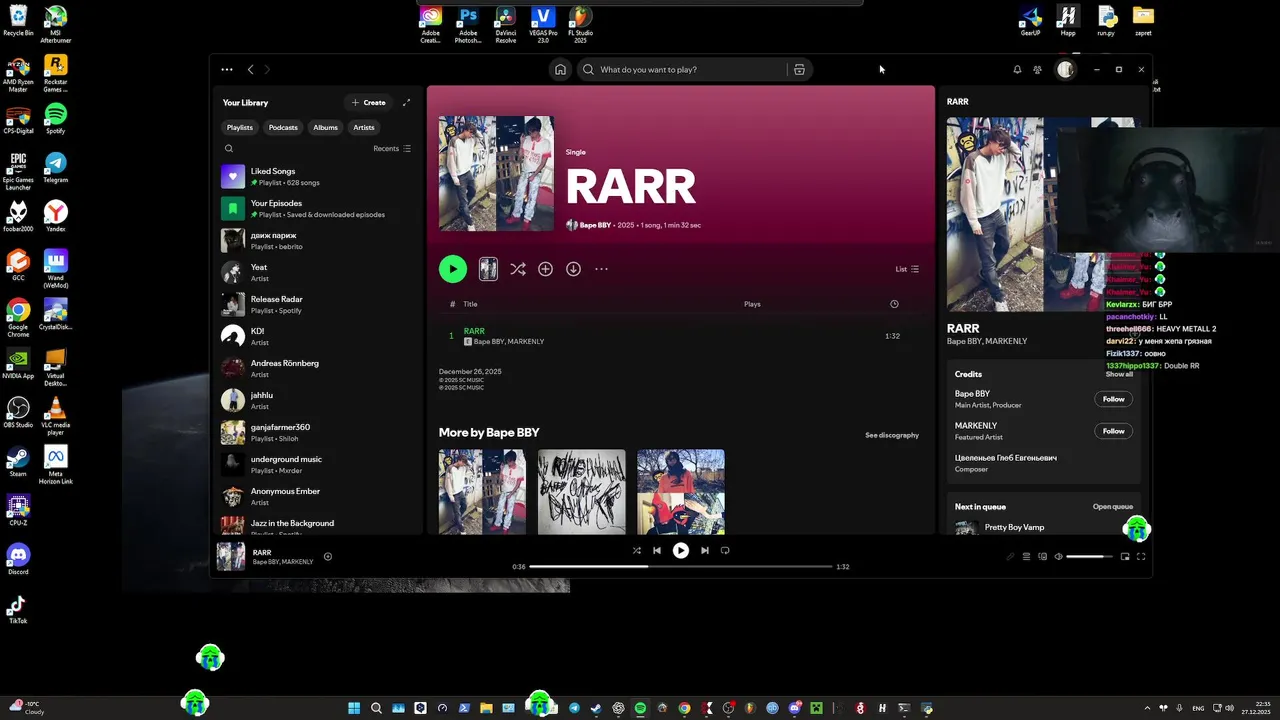Select the RARR track row title
Screen dimensions: 1280x720
[x=474, y=331]
